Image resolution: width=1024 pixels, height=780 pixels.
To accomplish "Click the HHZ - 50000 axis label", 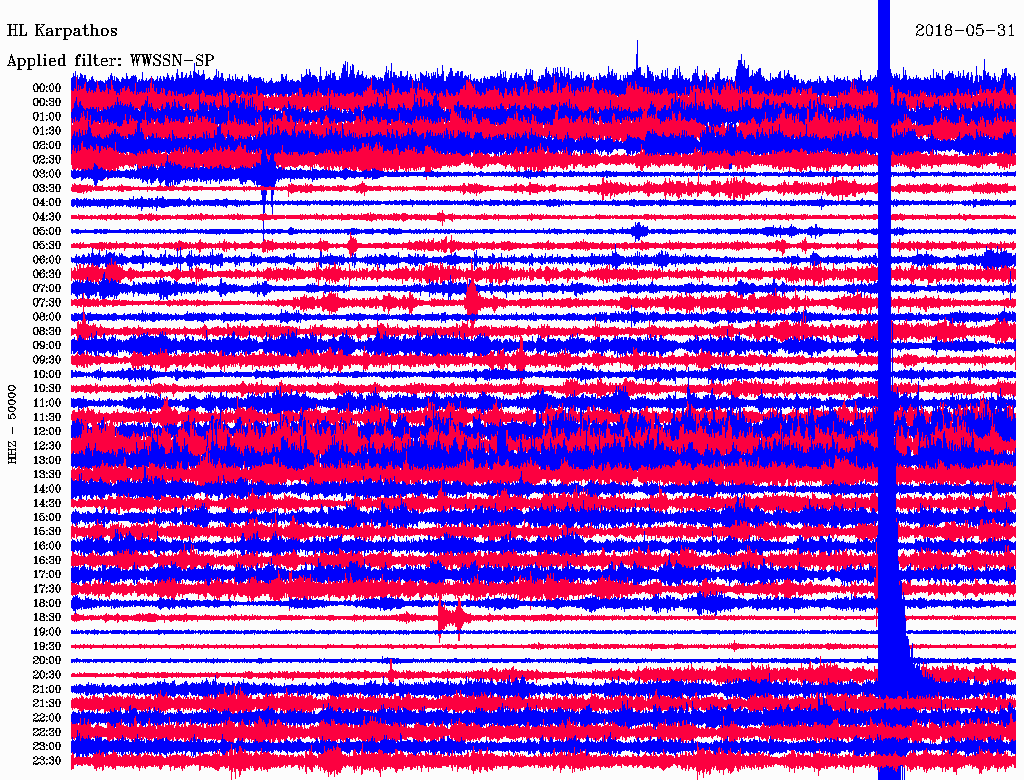I will pos(13,423).
